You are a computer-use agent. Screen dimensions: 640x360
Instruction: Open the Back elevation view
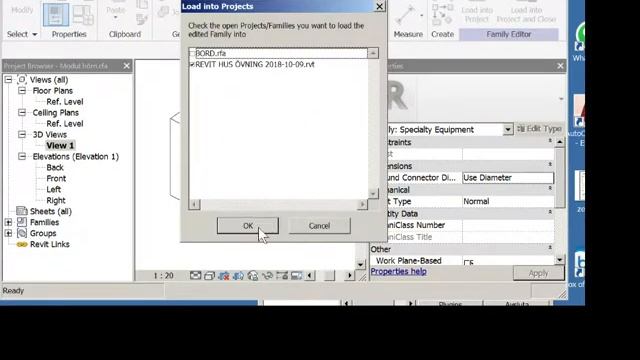click(55, 167)
